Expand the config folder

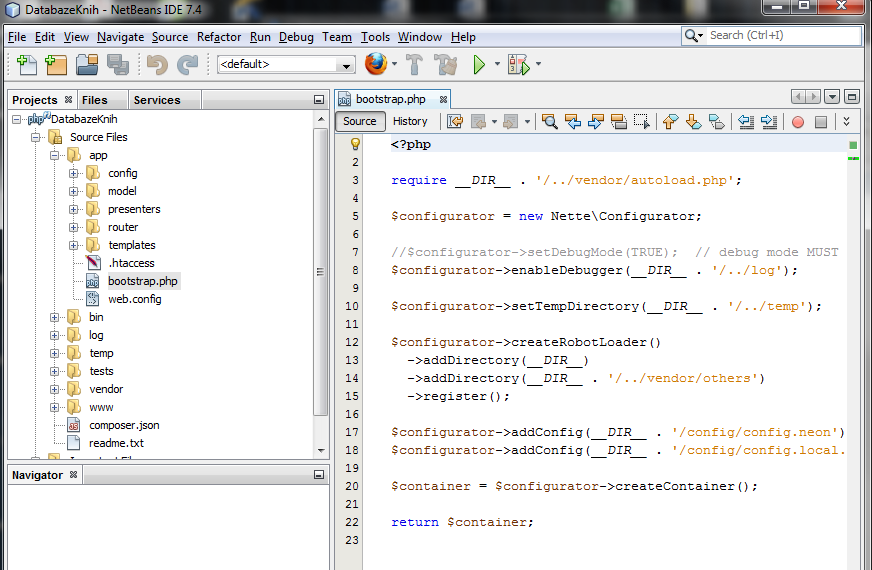pos(73,173)
